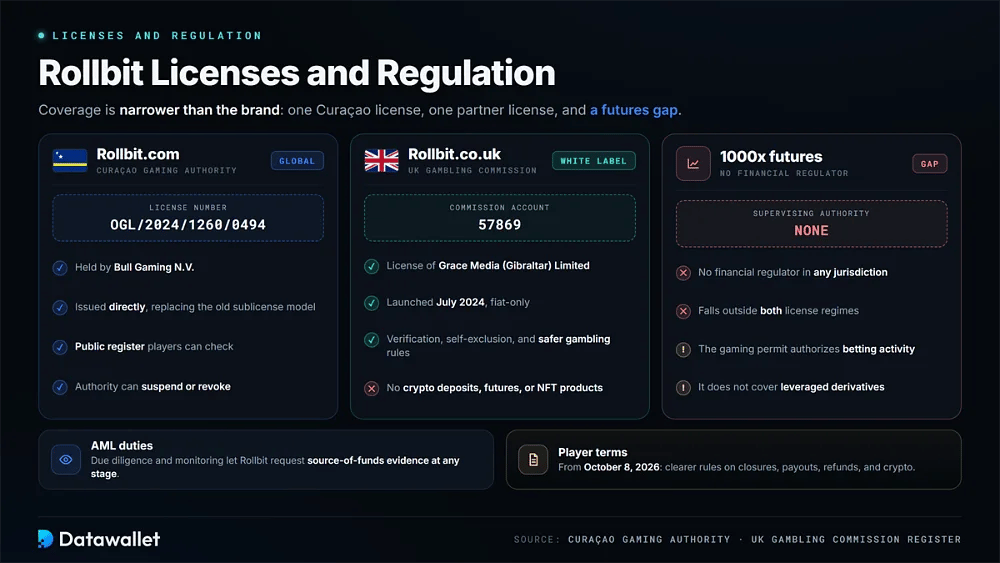Viewport: 1000px width, 563px height.
Task: Click "The gaming permit authorizes betting activity" line
Action: click(806, 349)
